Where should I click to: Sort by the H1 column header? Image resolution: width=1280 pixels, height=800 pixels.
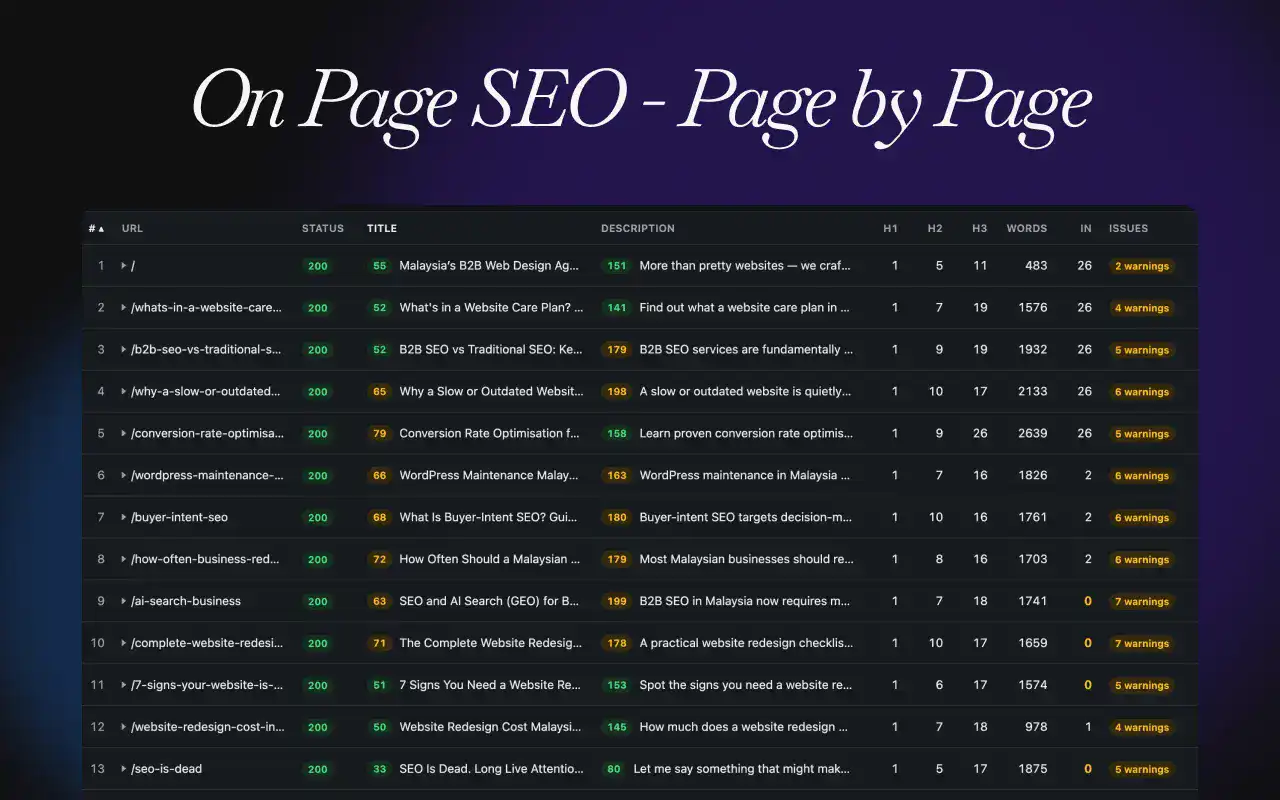890,228
